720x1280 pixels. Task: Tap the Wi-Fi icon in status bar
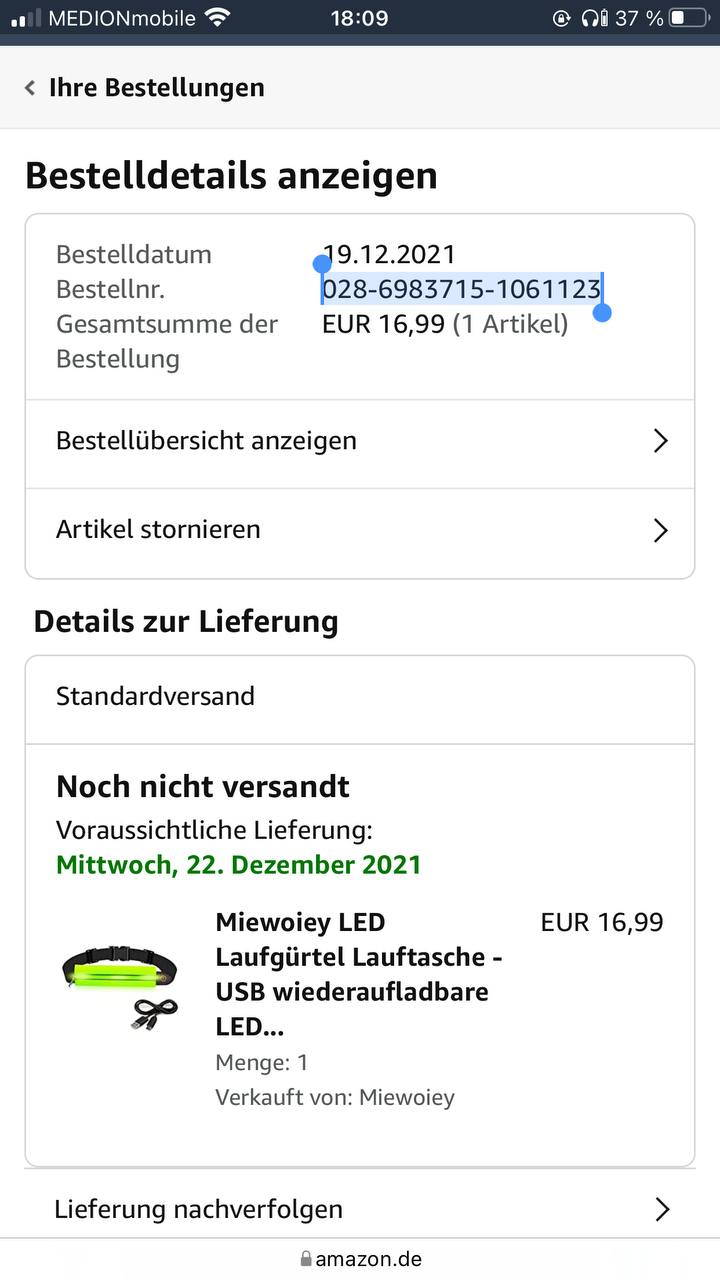[216, 17]
